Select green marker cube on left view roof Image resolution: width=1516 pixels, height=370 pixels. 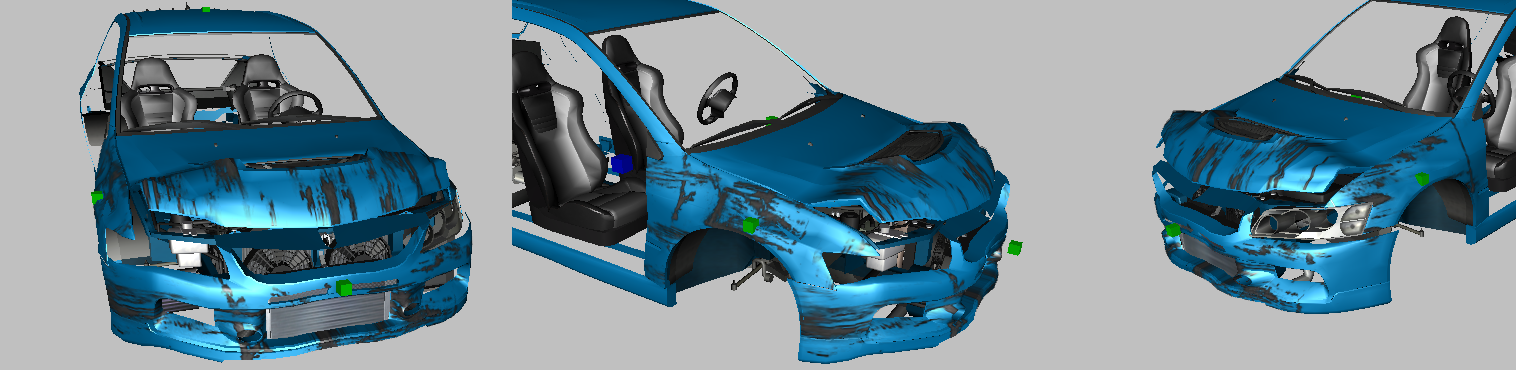[x=205, y=10]
